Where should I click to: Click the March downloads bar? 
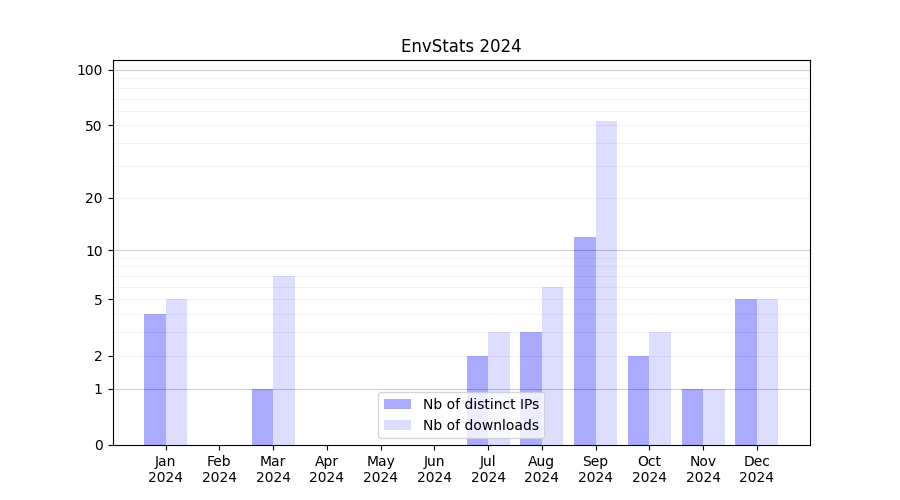284,360
